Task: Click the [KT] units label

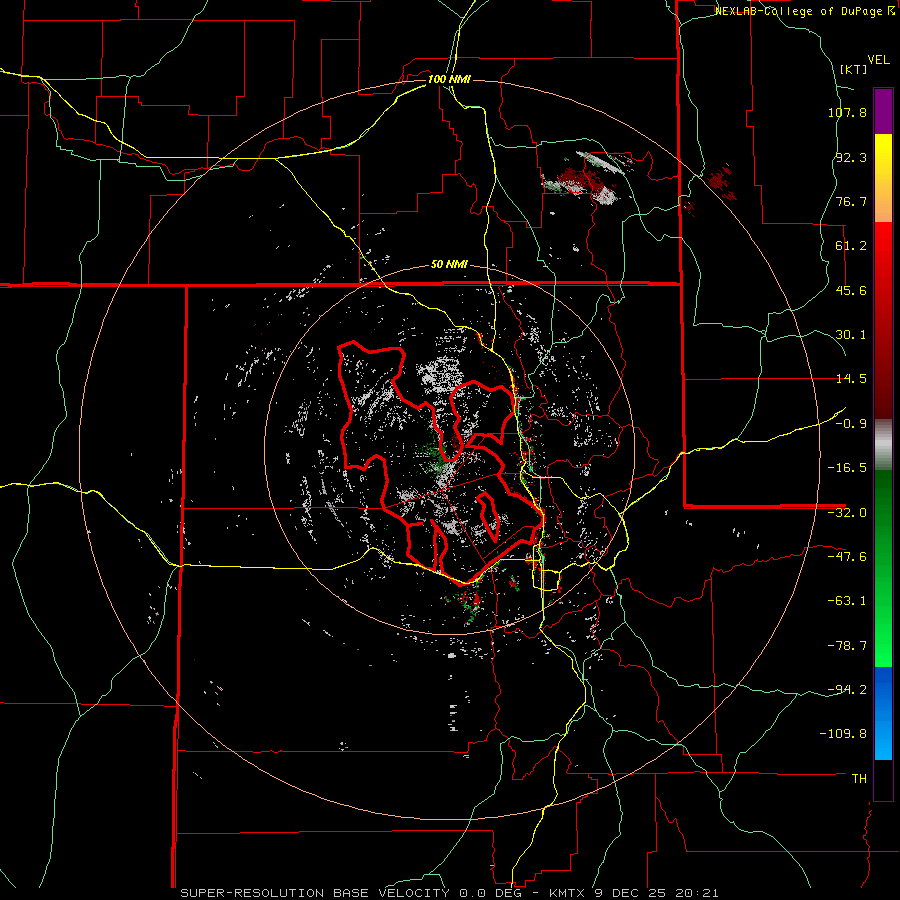Action: tap(854, 69)
